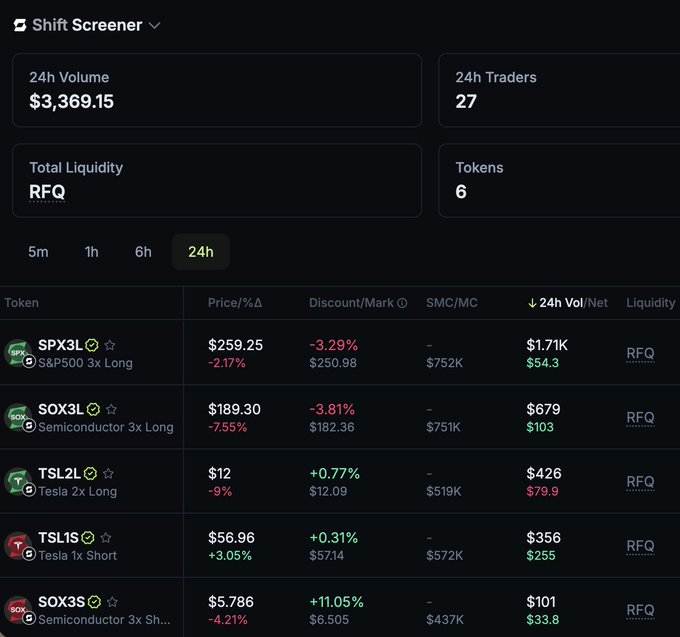Click the SOX3L price $189.30
680x637 pixels.
point(234,409)
